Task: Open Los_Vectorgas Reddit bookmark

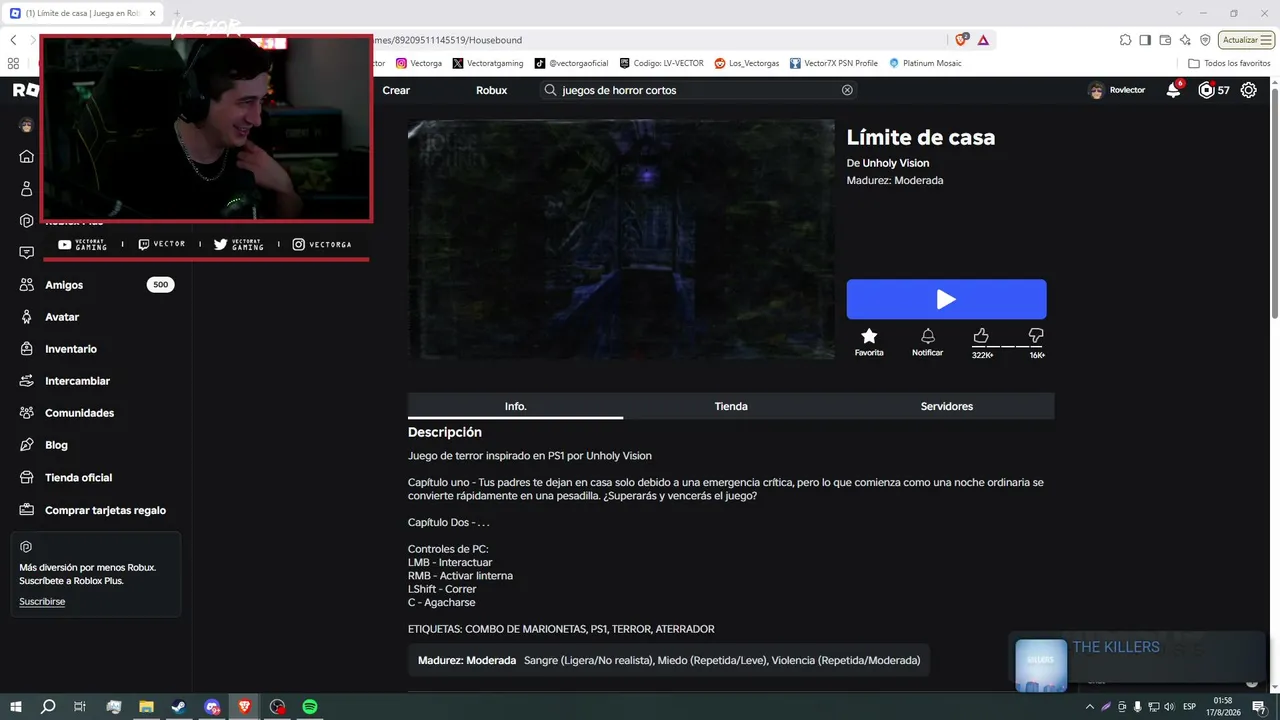Action: 746,63
